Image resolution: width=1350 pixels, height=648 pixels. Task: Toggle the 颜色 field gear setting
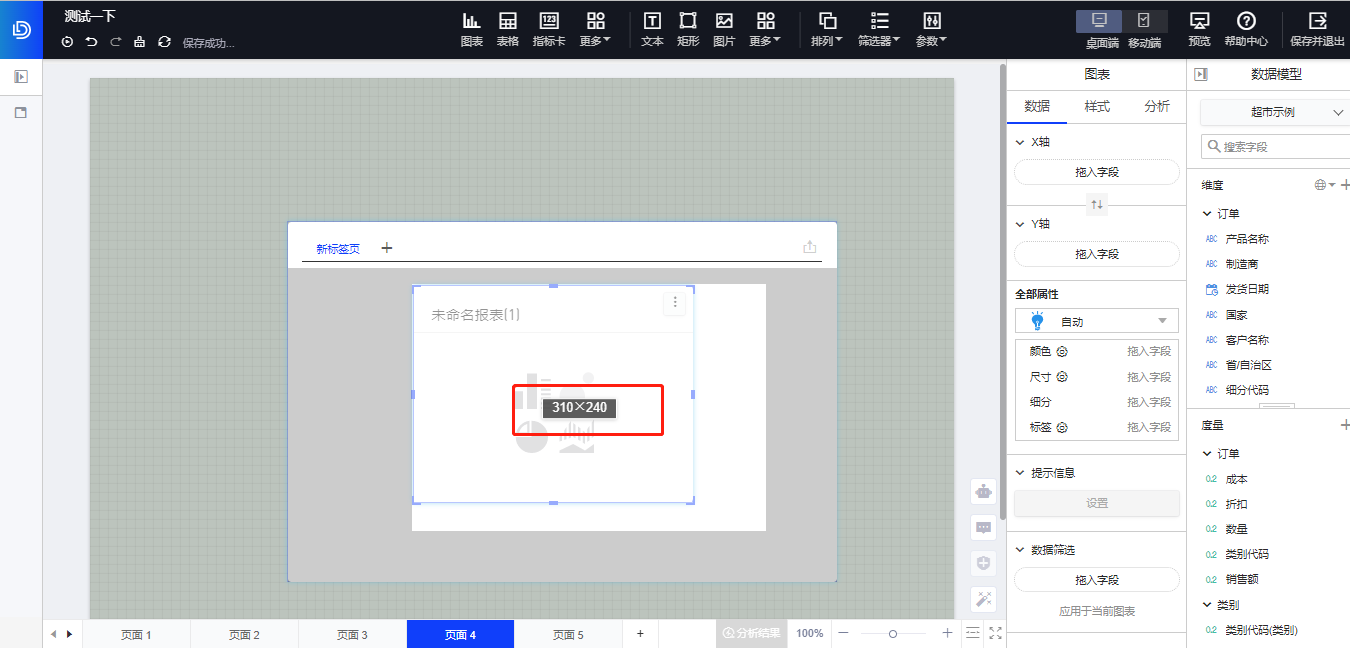tap(1064, 351)
